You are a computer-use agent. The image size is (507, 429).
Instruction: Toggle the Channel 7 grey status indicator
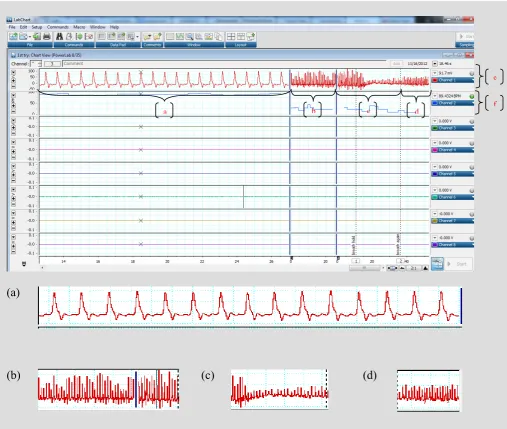(472, 214)
